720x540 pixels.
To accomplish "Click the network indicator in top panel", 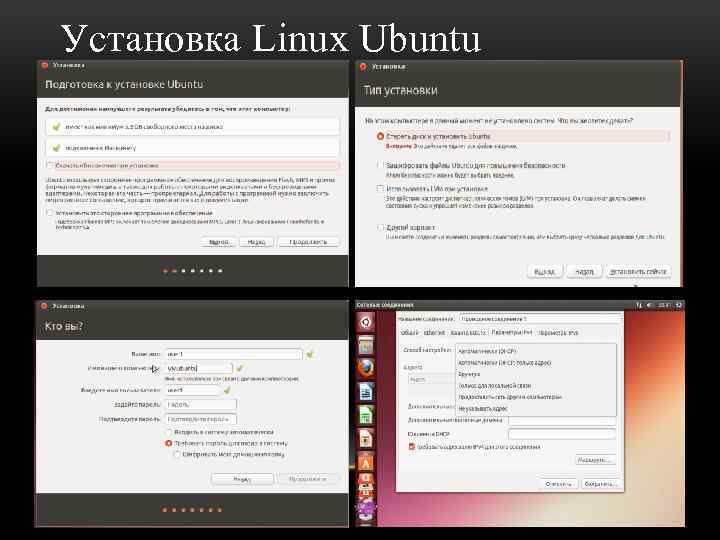I will pyautogui.click(x=639, y=305).
